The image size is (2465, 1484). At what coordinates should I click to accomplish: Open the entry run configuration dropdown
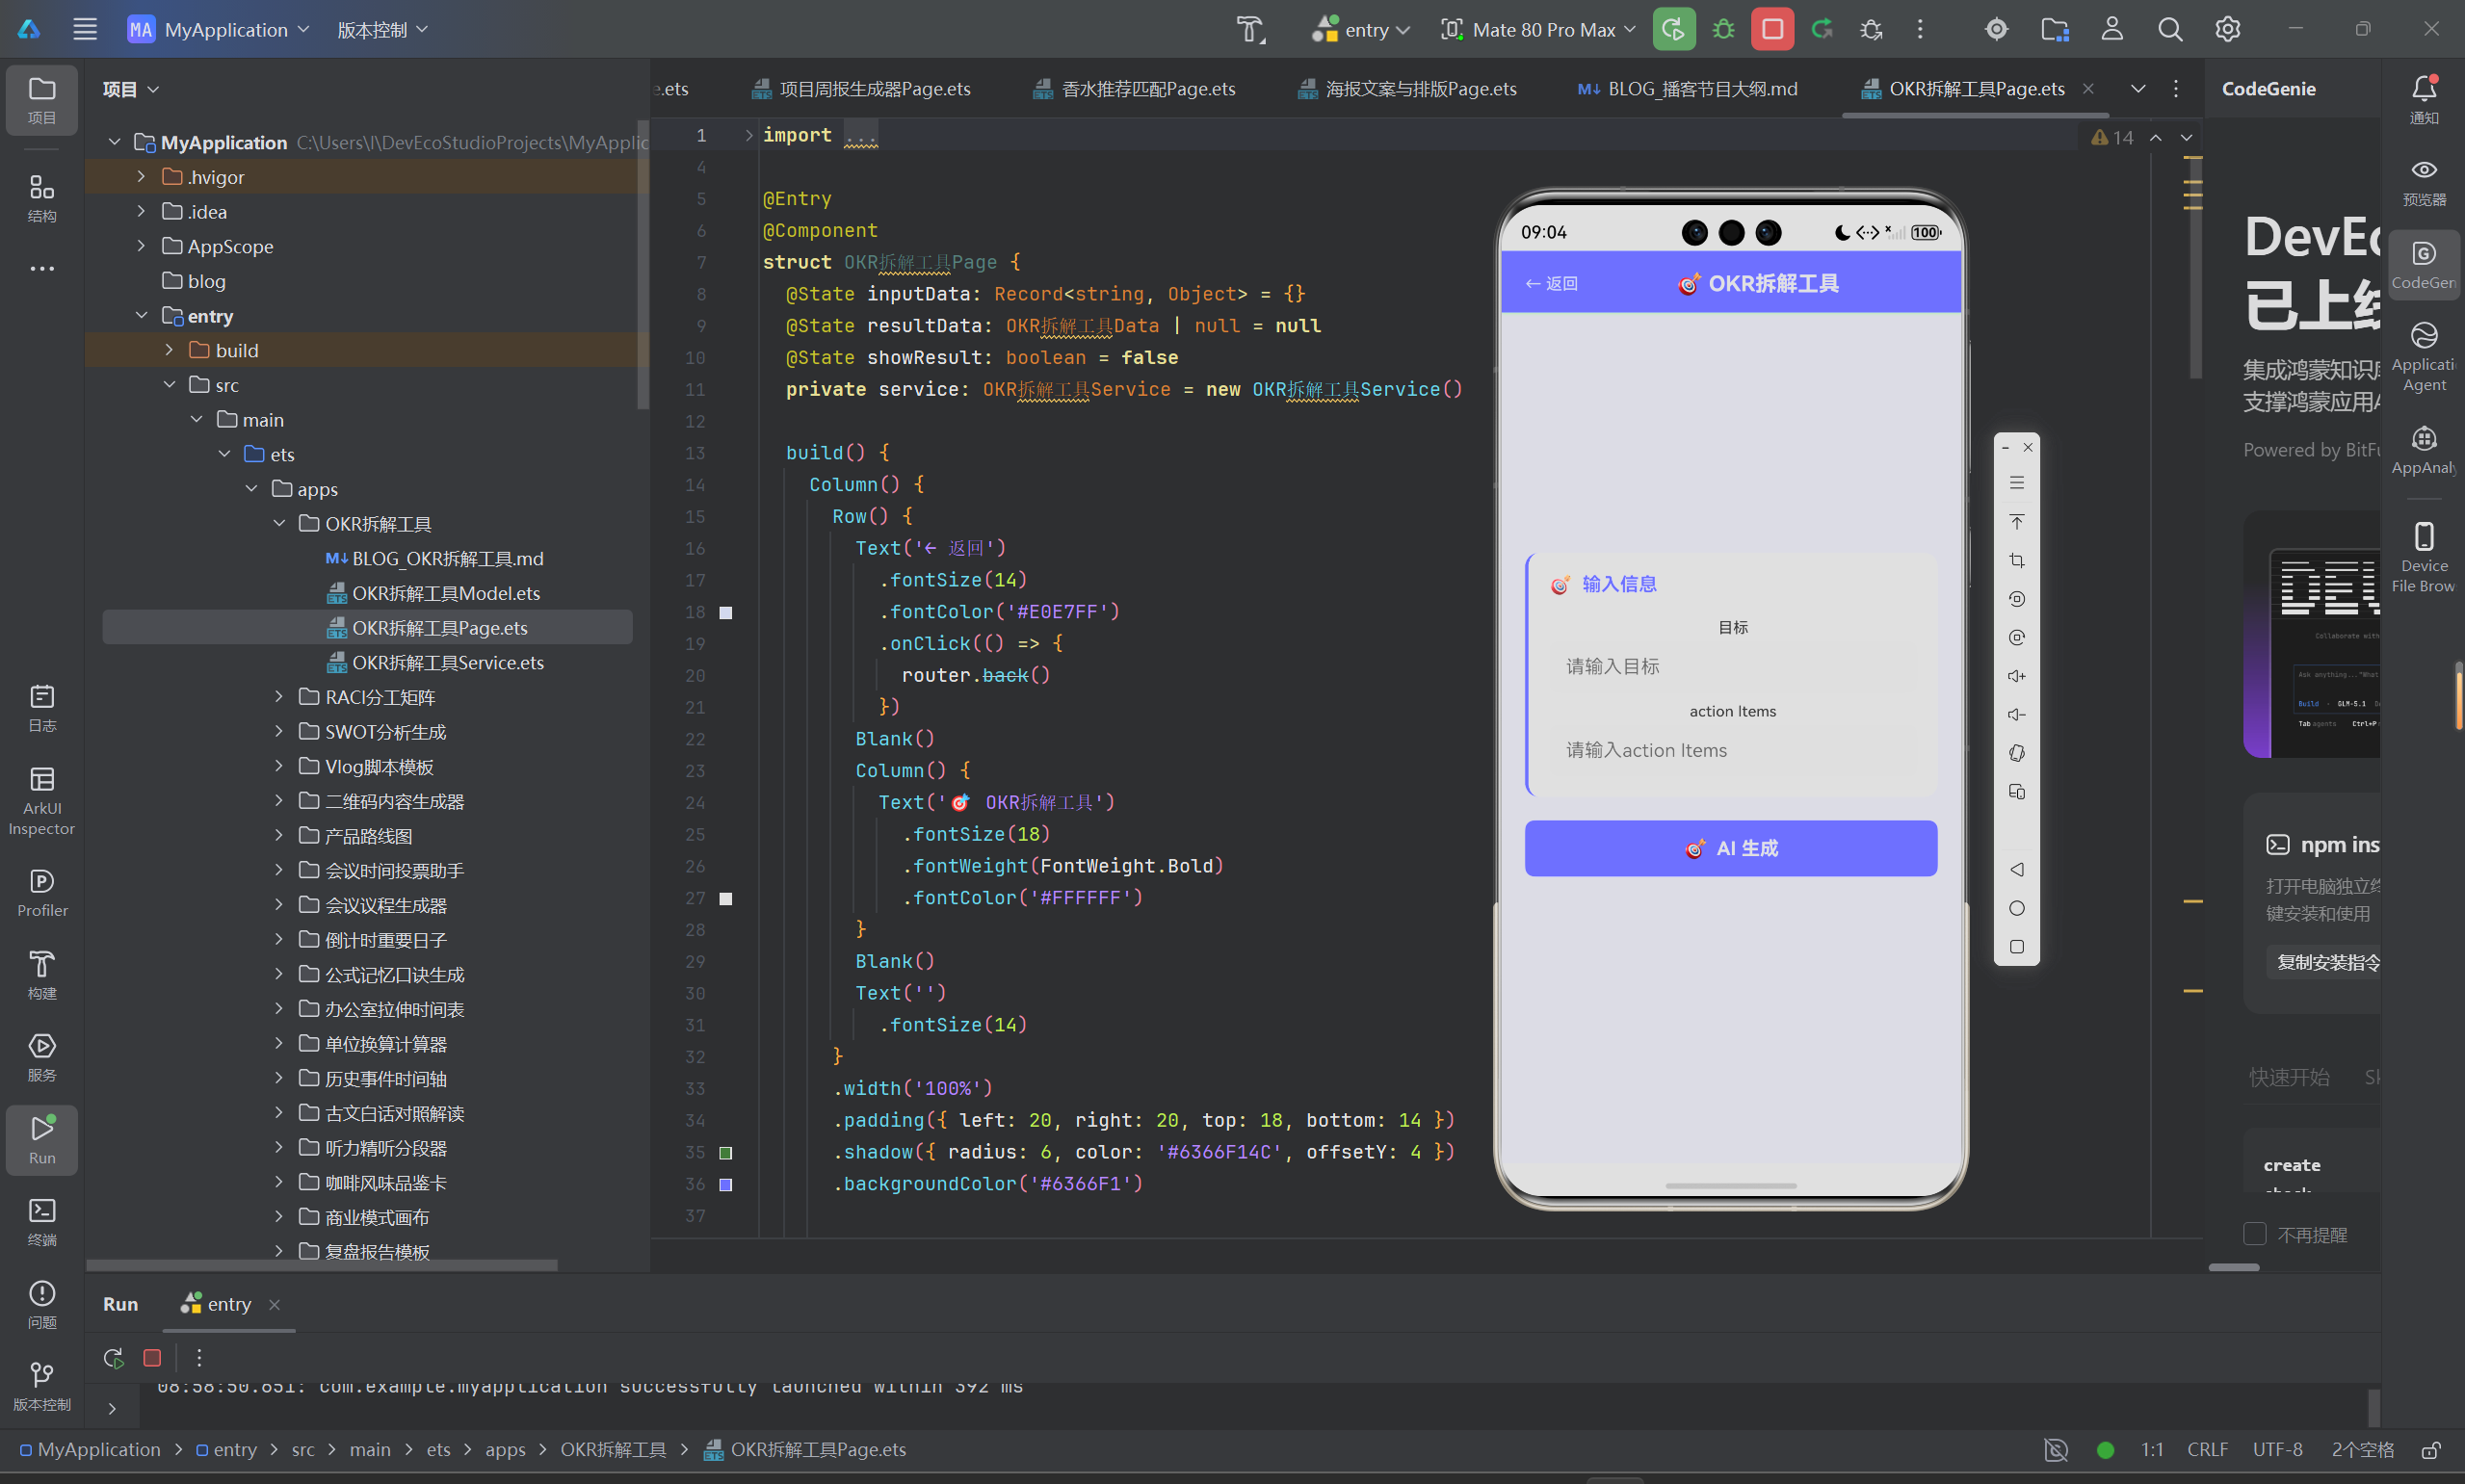click(x=1360, y=29)
